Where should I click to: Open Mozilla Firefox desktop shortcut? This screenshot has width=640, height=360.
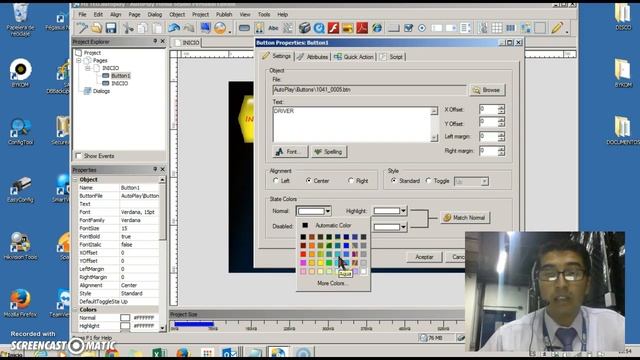20,303
